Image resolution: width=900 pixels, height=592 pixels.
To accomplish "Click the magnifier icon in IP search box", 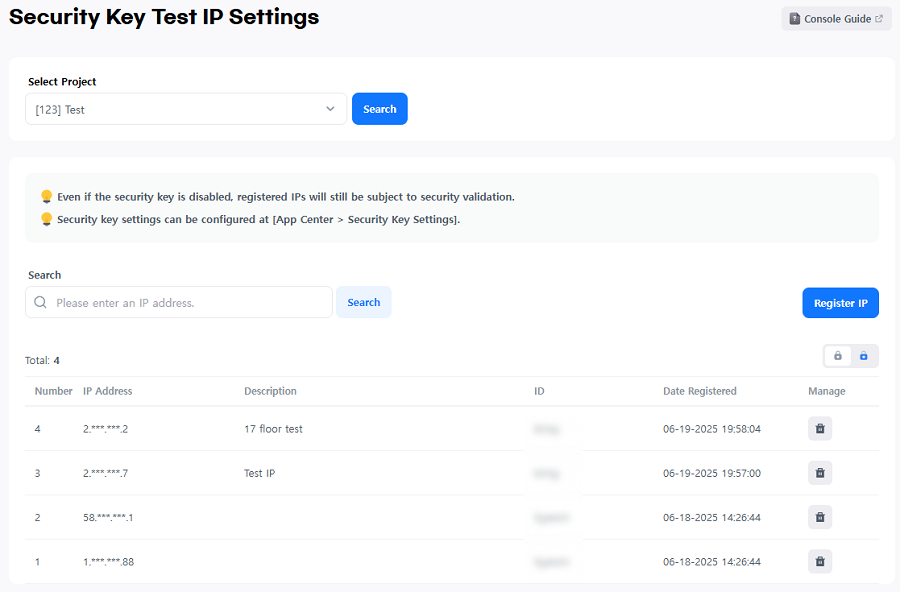I will [x=41, y=303].
